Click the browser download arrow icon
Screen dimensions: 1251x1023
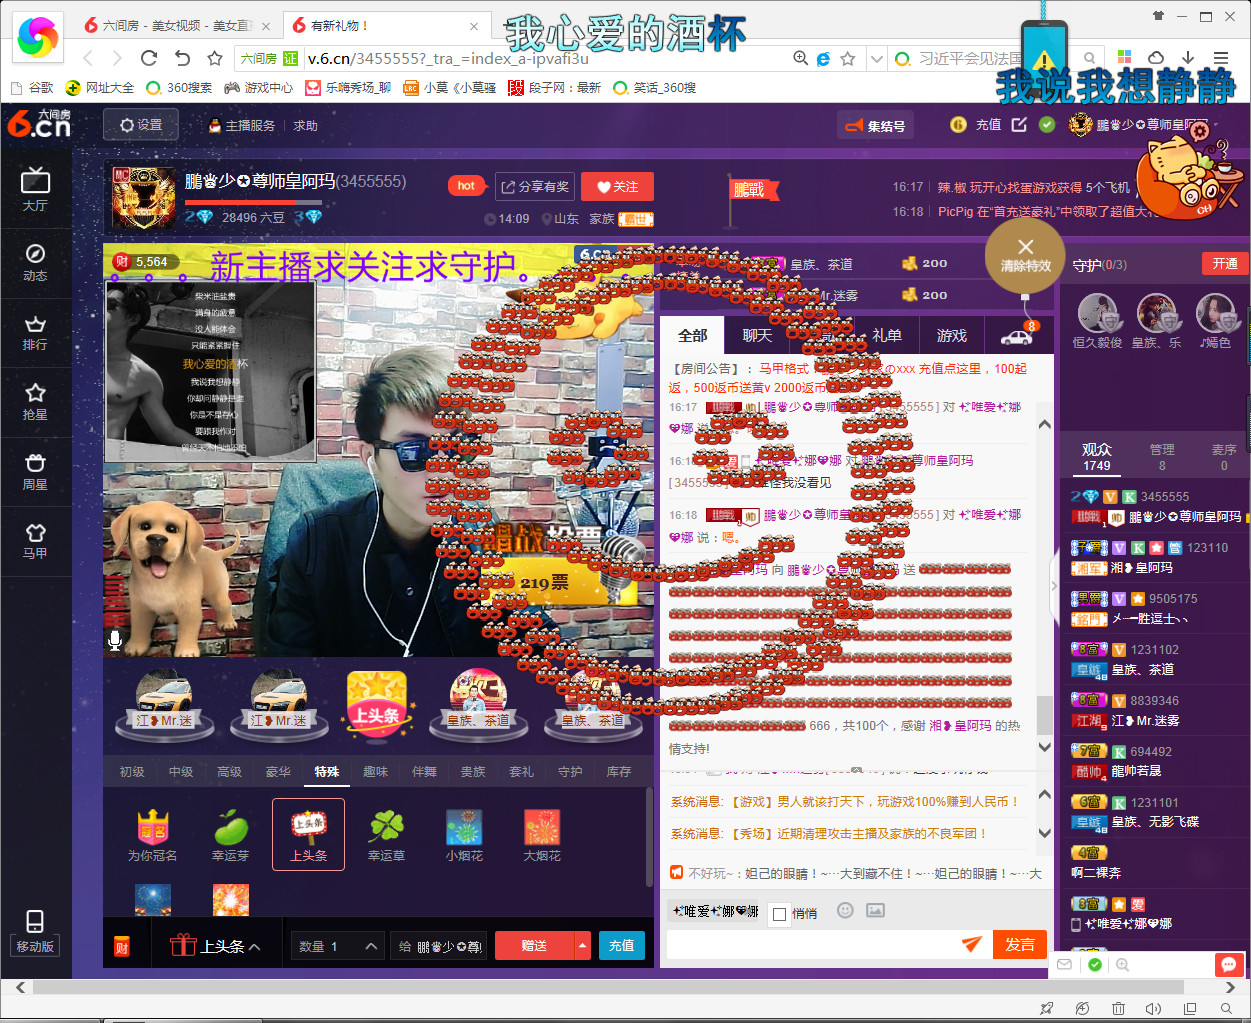pos(1188,58)
